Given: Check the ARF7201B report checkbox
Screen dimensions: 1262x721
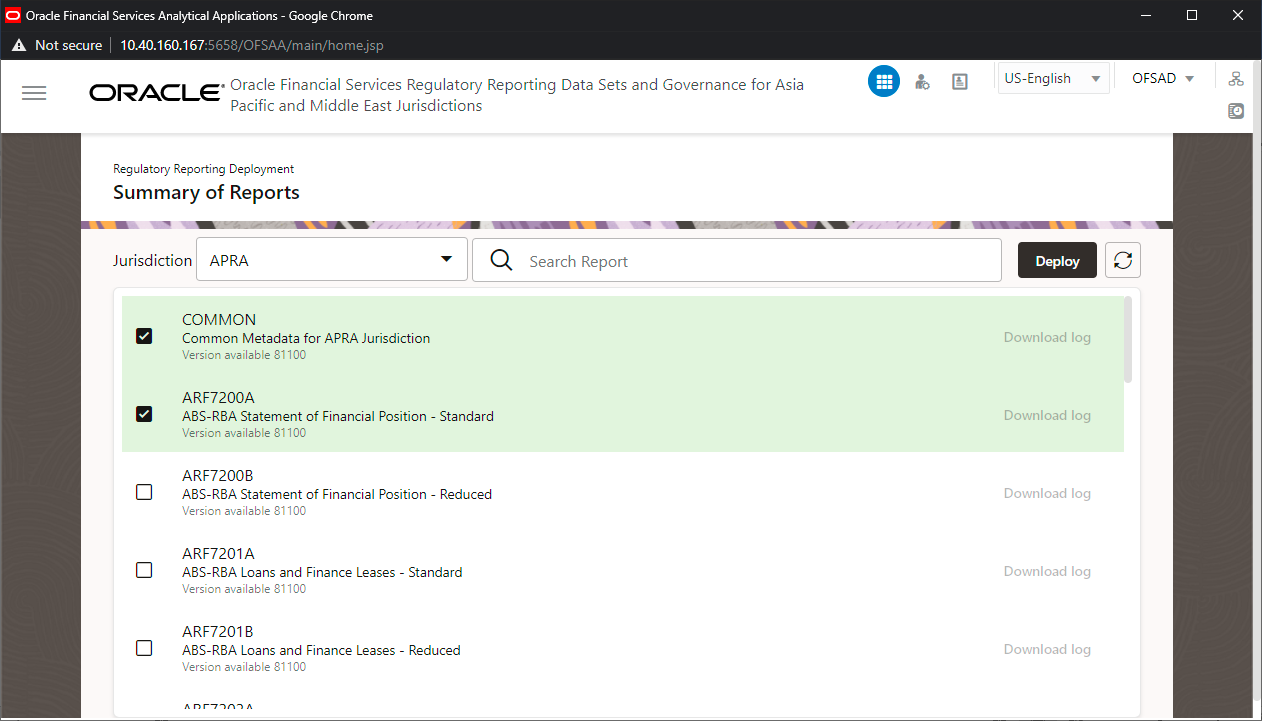Looking at the screenshot, I should [x=144, y=648].
